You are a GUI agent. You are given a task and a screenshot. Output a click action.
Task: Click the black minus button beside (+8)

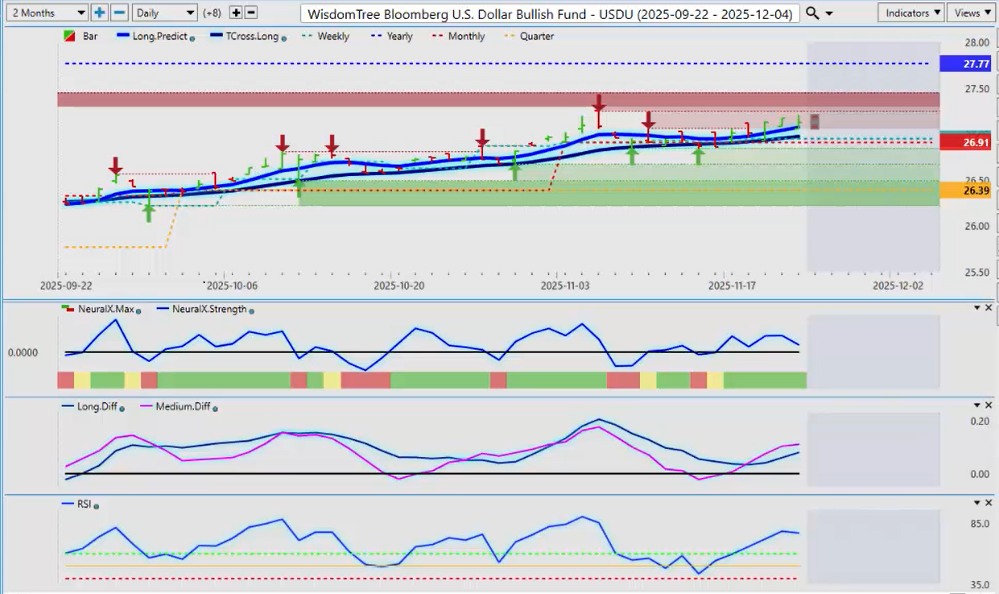(250, 13)
